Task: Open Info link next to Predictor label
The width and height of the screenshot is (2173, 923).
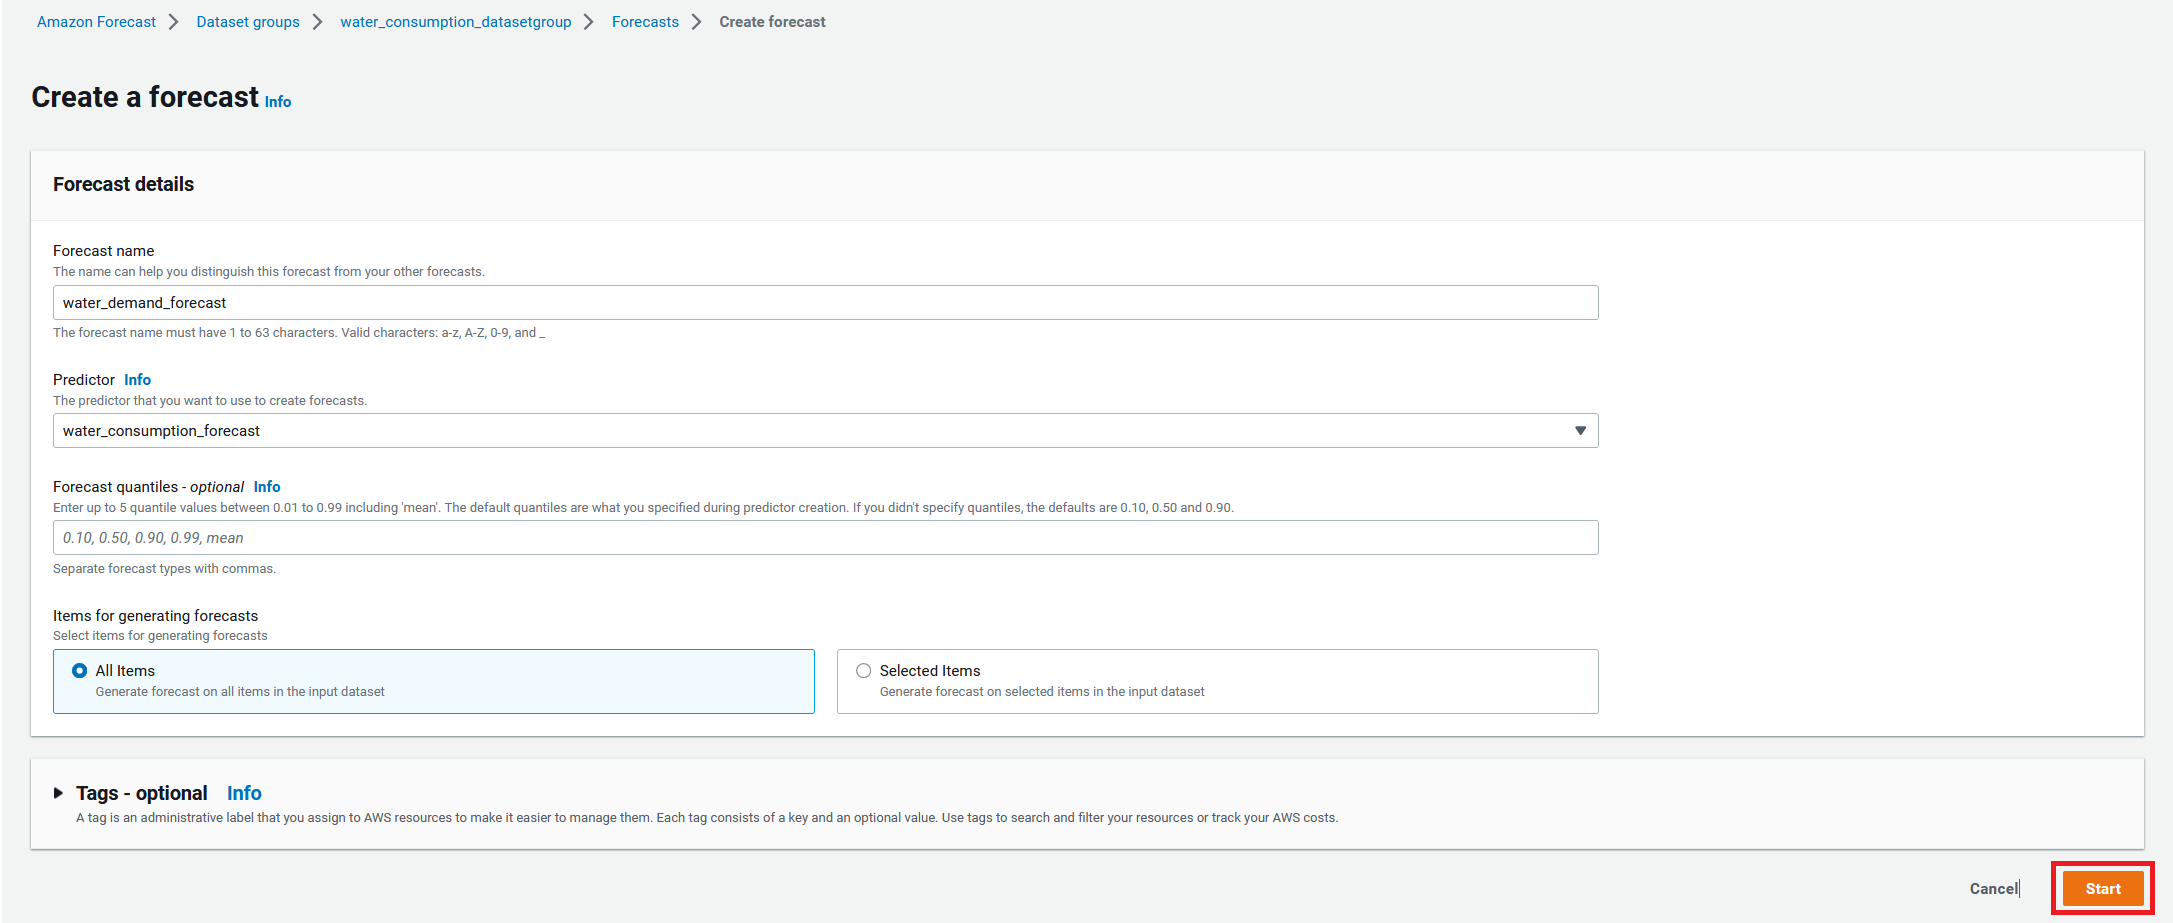Action: pos(137,380)
